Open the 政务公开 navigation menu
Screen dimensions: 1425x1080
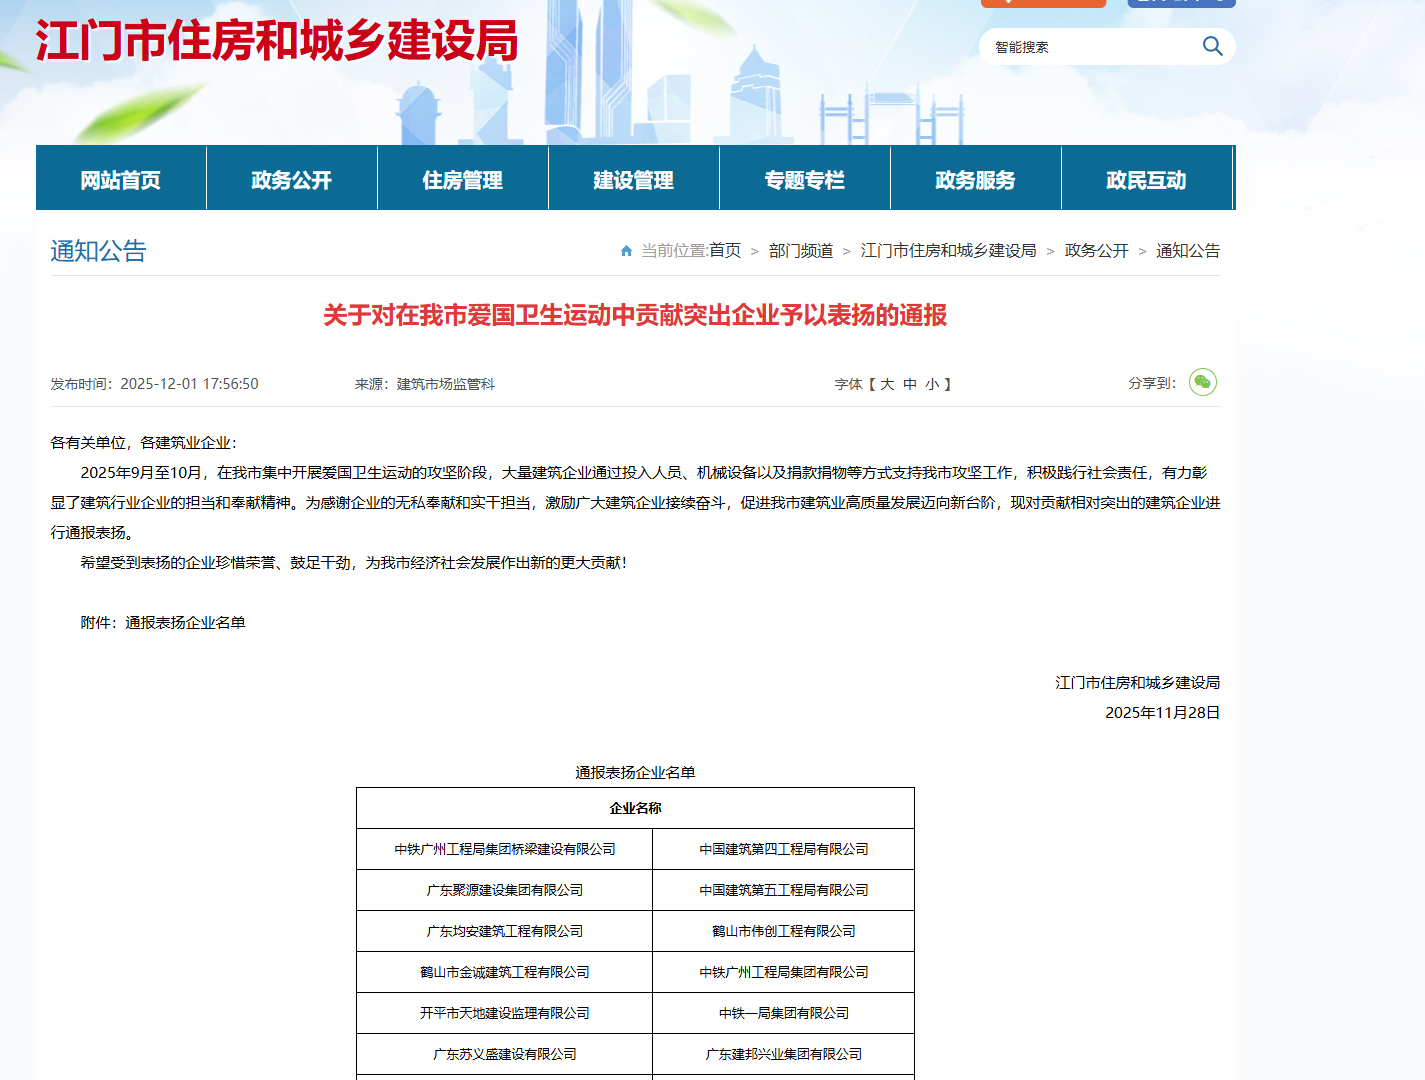(292, 180)
